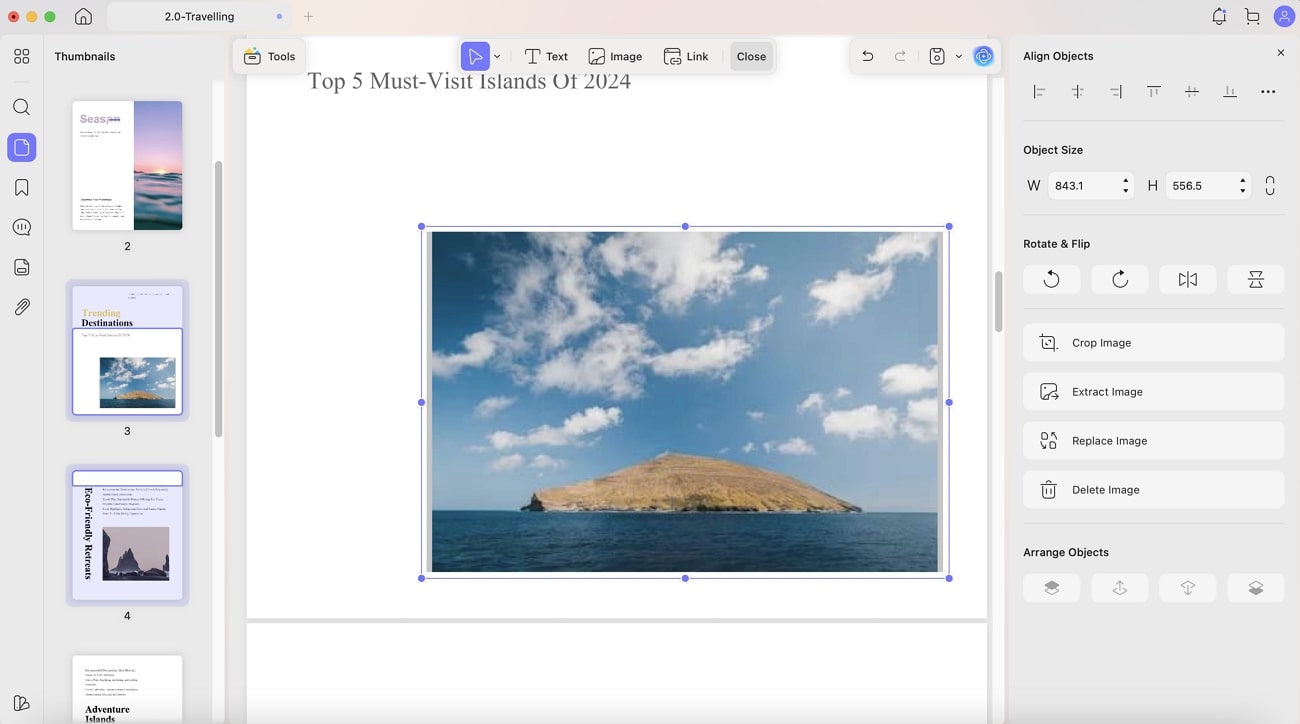
Task: Open the shopping cart icon
Action: [x=1252, y=16]
